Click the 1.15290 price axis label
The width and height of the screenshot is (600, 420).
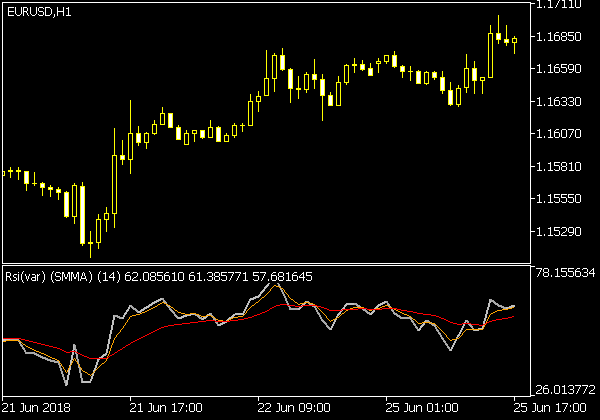(558, 232)
